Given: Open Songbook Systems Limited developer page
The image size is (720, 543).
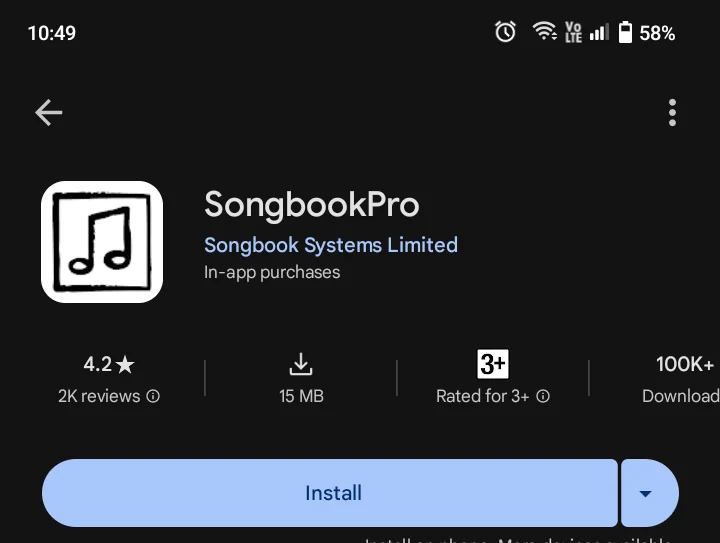Looking at the screenshot, I should point(331,245).
